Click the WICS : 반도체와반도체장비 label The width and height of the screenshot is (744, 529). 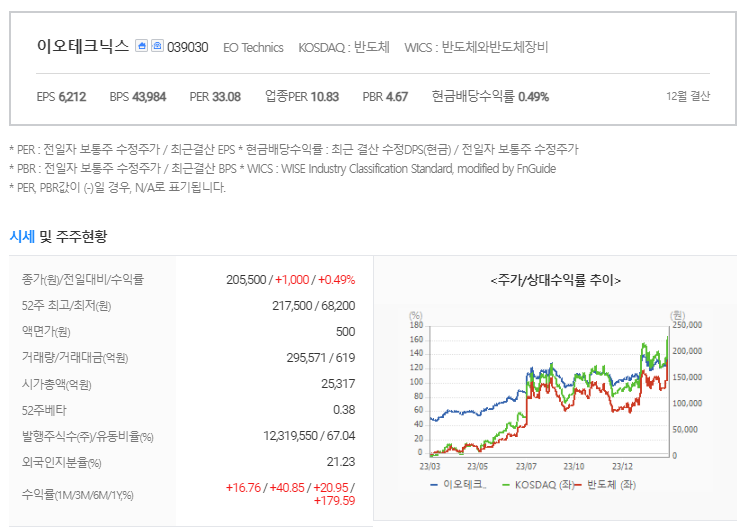coord(476,47)
